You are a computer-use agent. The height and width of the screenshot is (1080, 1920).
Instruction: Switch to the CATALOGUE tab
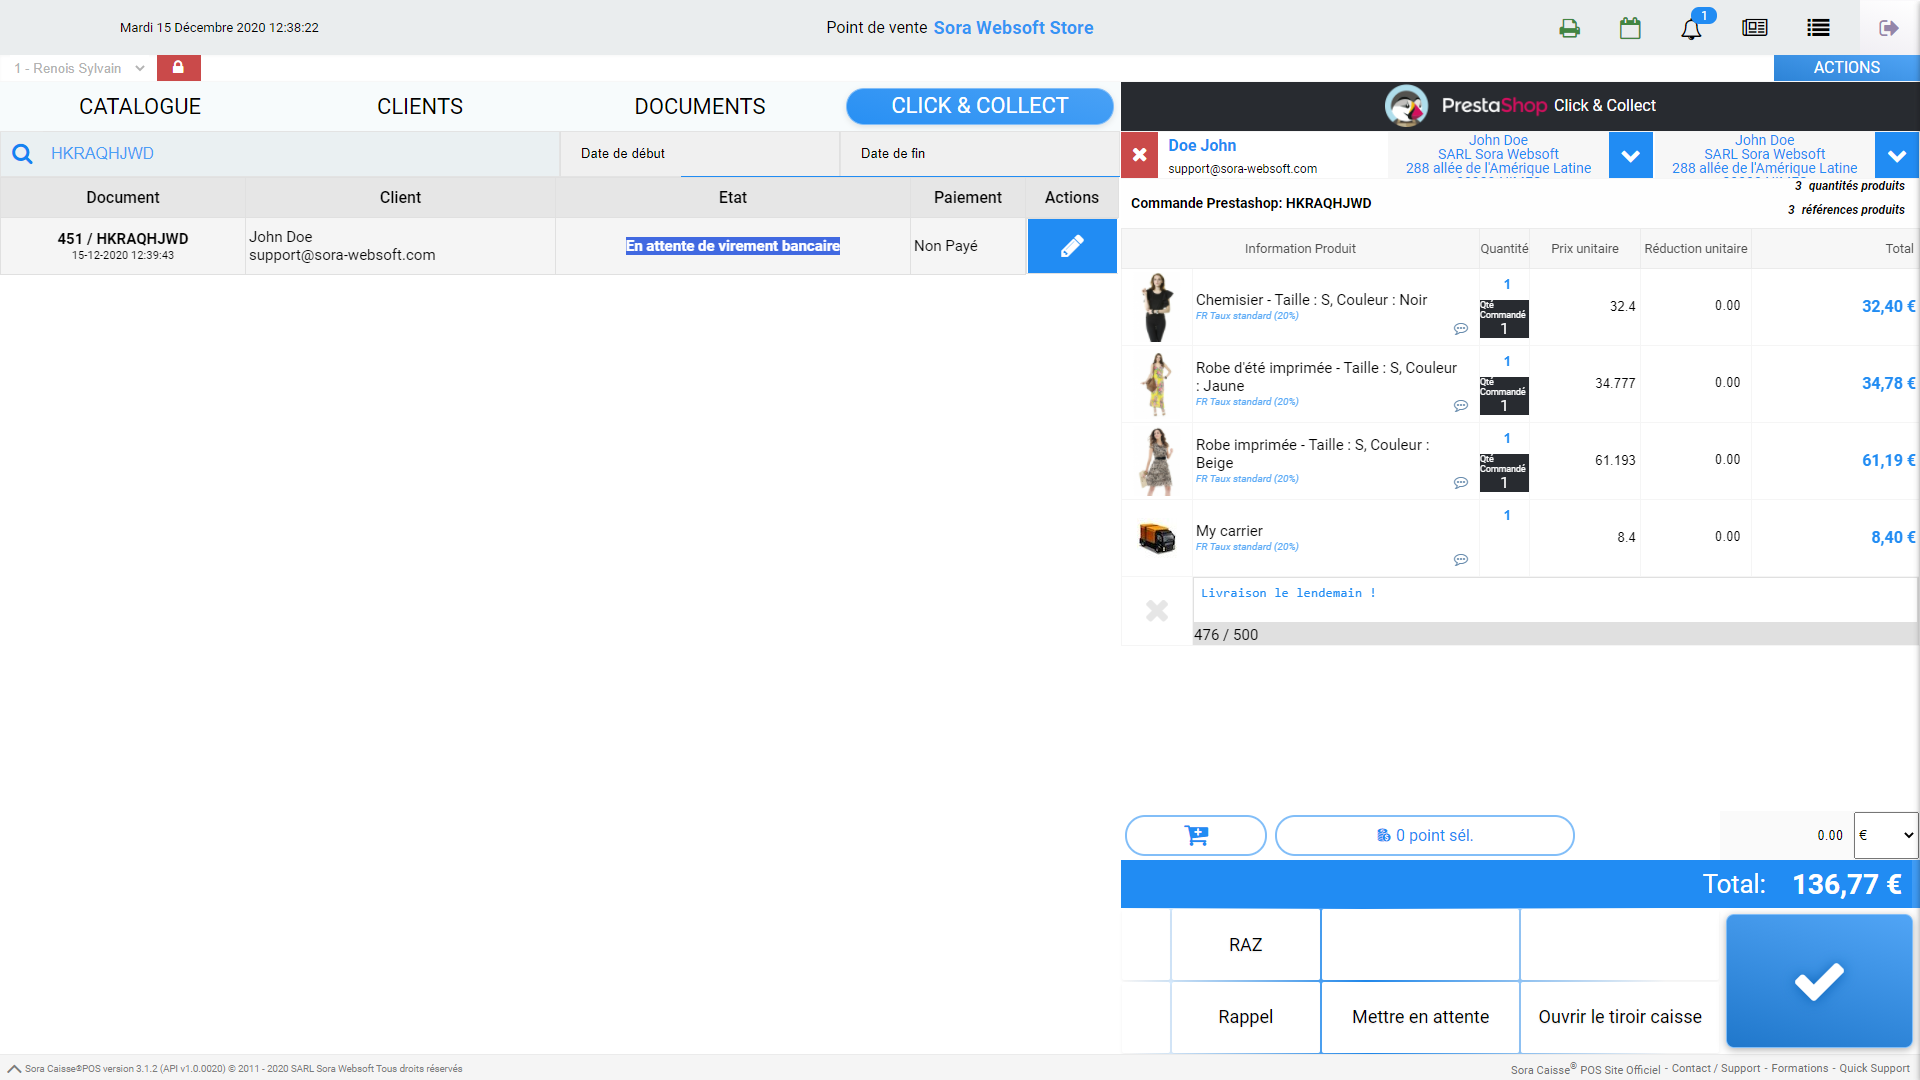[140, 106]
